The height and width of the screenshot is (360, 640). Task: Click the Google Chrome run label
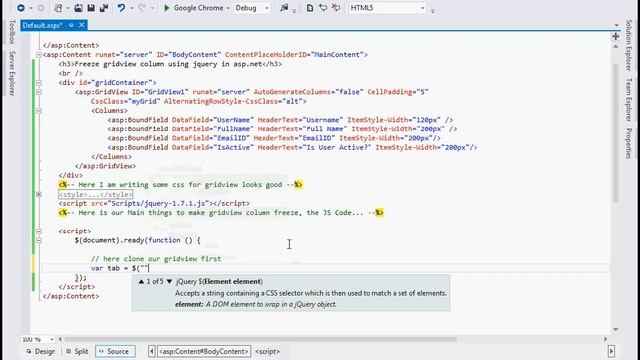pyautogui.click(x=198, y=8)
